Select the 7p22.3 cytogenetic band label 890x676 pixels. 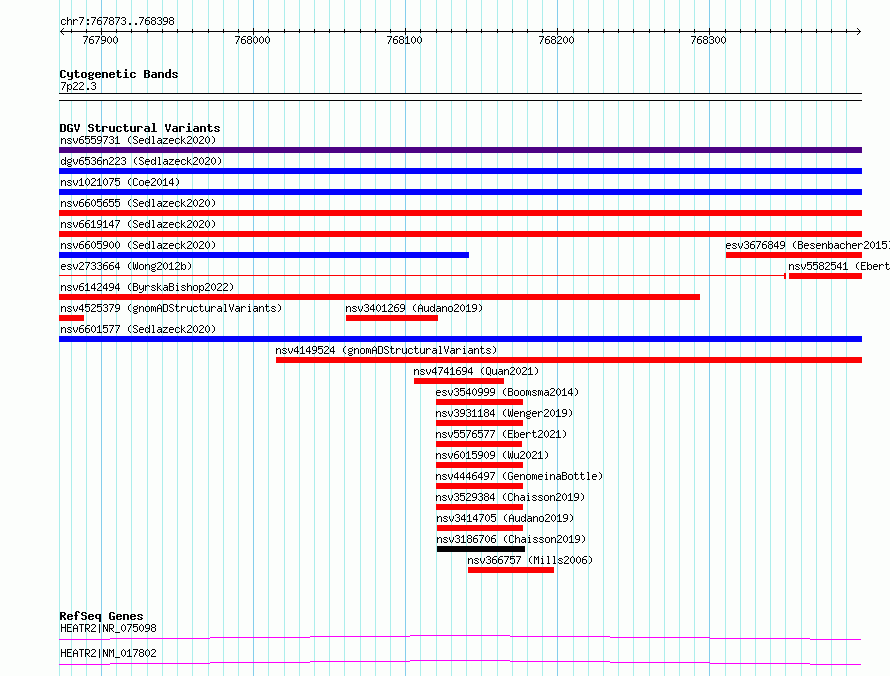(x=78, y=86)
